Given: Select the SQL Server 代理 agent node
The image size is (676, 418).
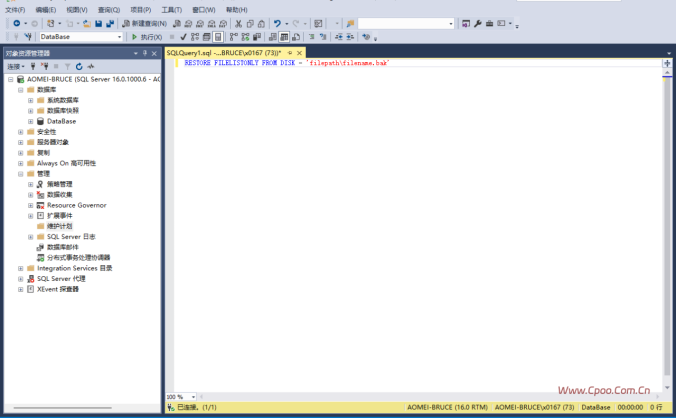Looking at the screenshot, I should click(61, 278).
